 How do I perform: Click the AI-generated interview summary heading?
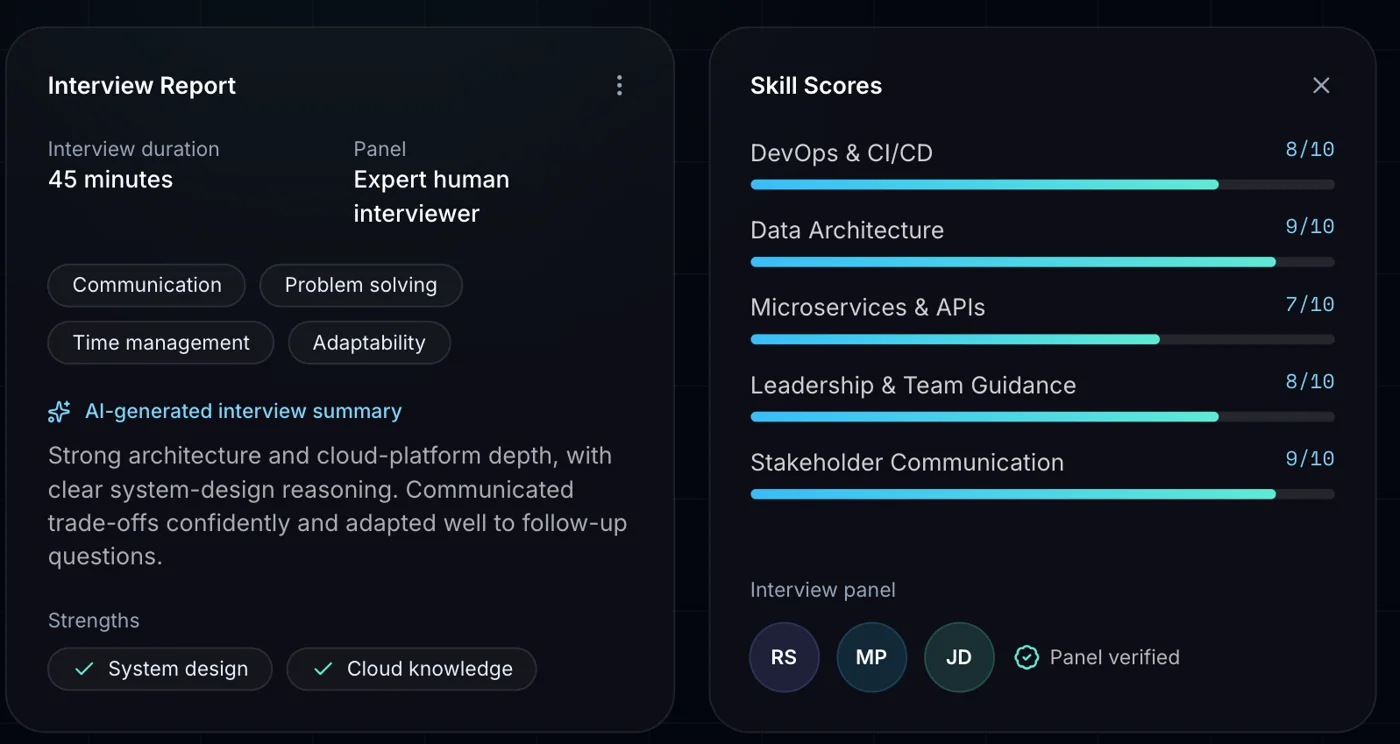tap(243, 411)
